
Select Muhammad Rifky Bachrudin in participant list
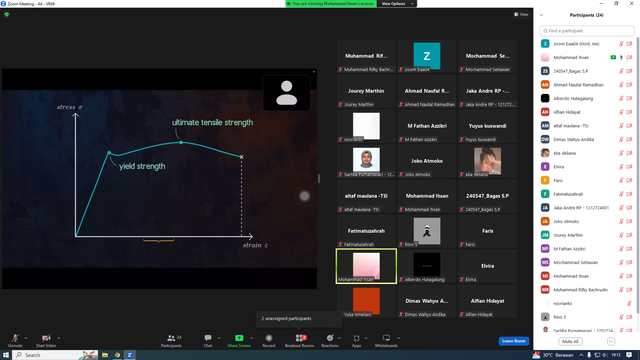click(587, 290)
